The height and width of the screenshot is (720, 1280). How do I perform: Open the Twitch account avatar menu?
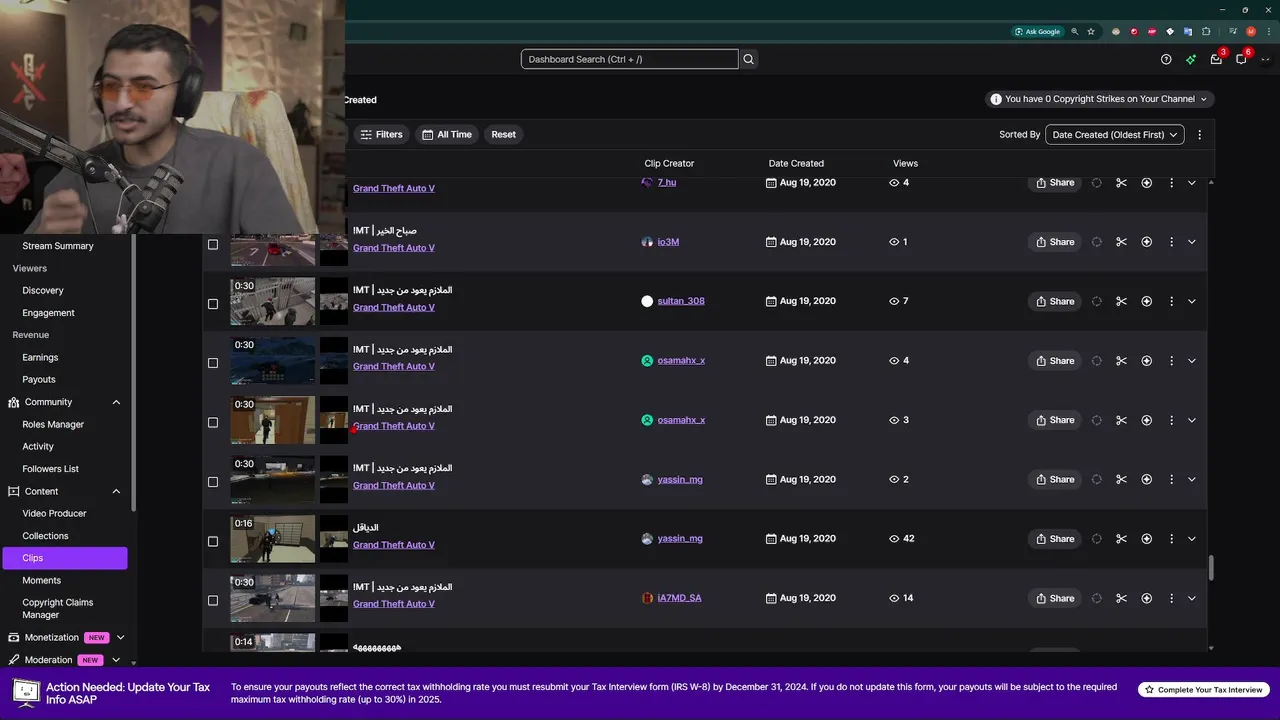point(1265,59)
